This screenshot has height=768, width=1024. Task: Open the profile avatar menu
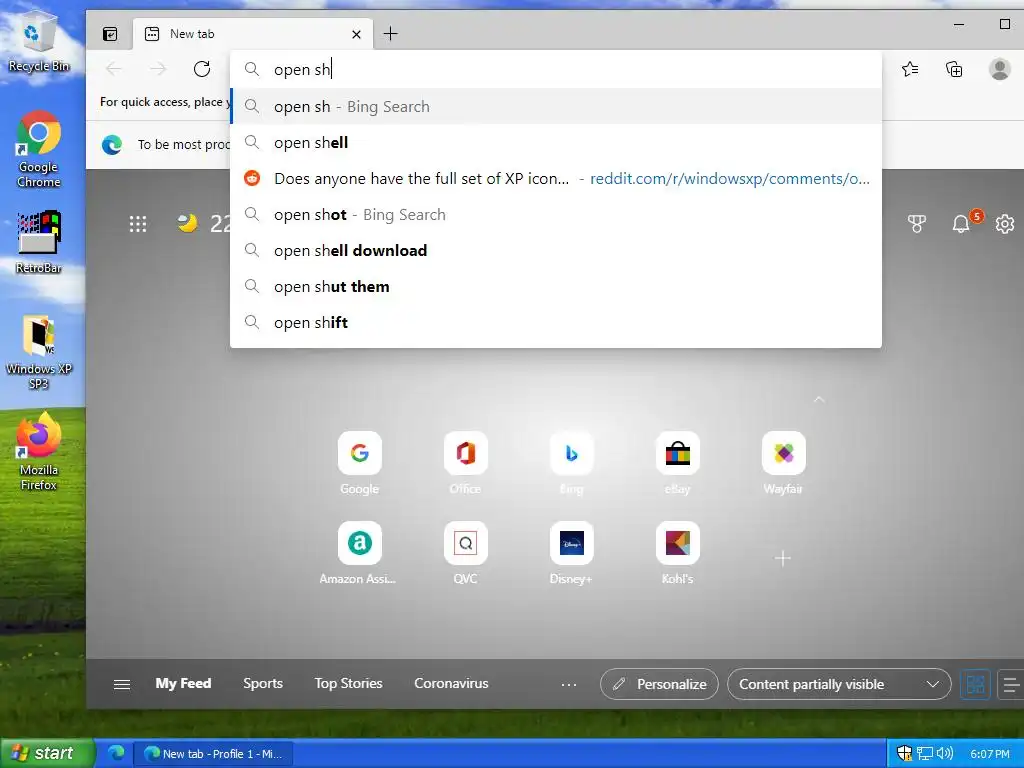[x=999, y=69]
